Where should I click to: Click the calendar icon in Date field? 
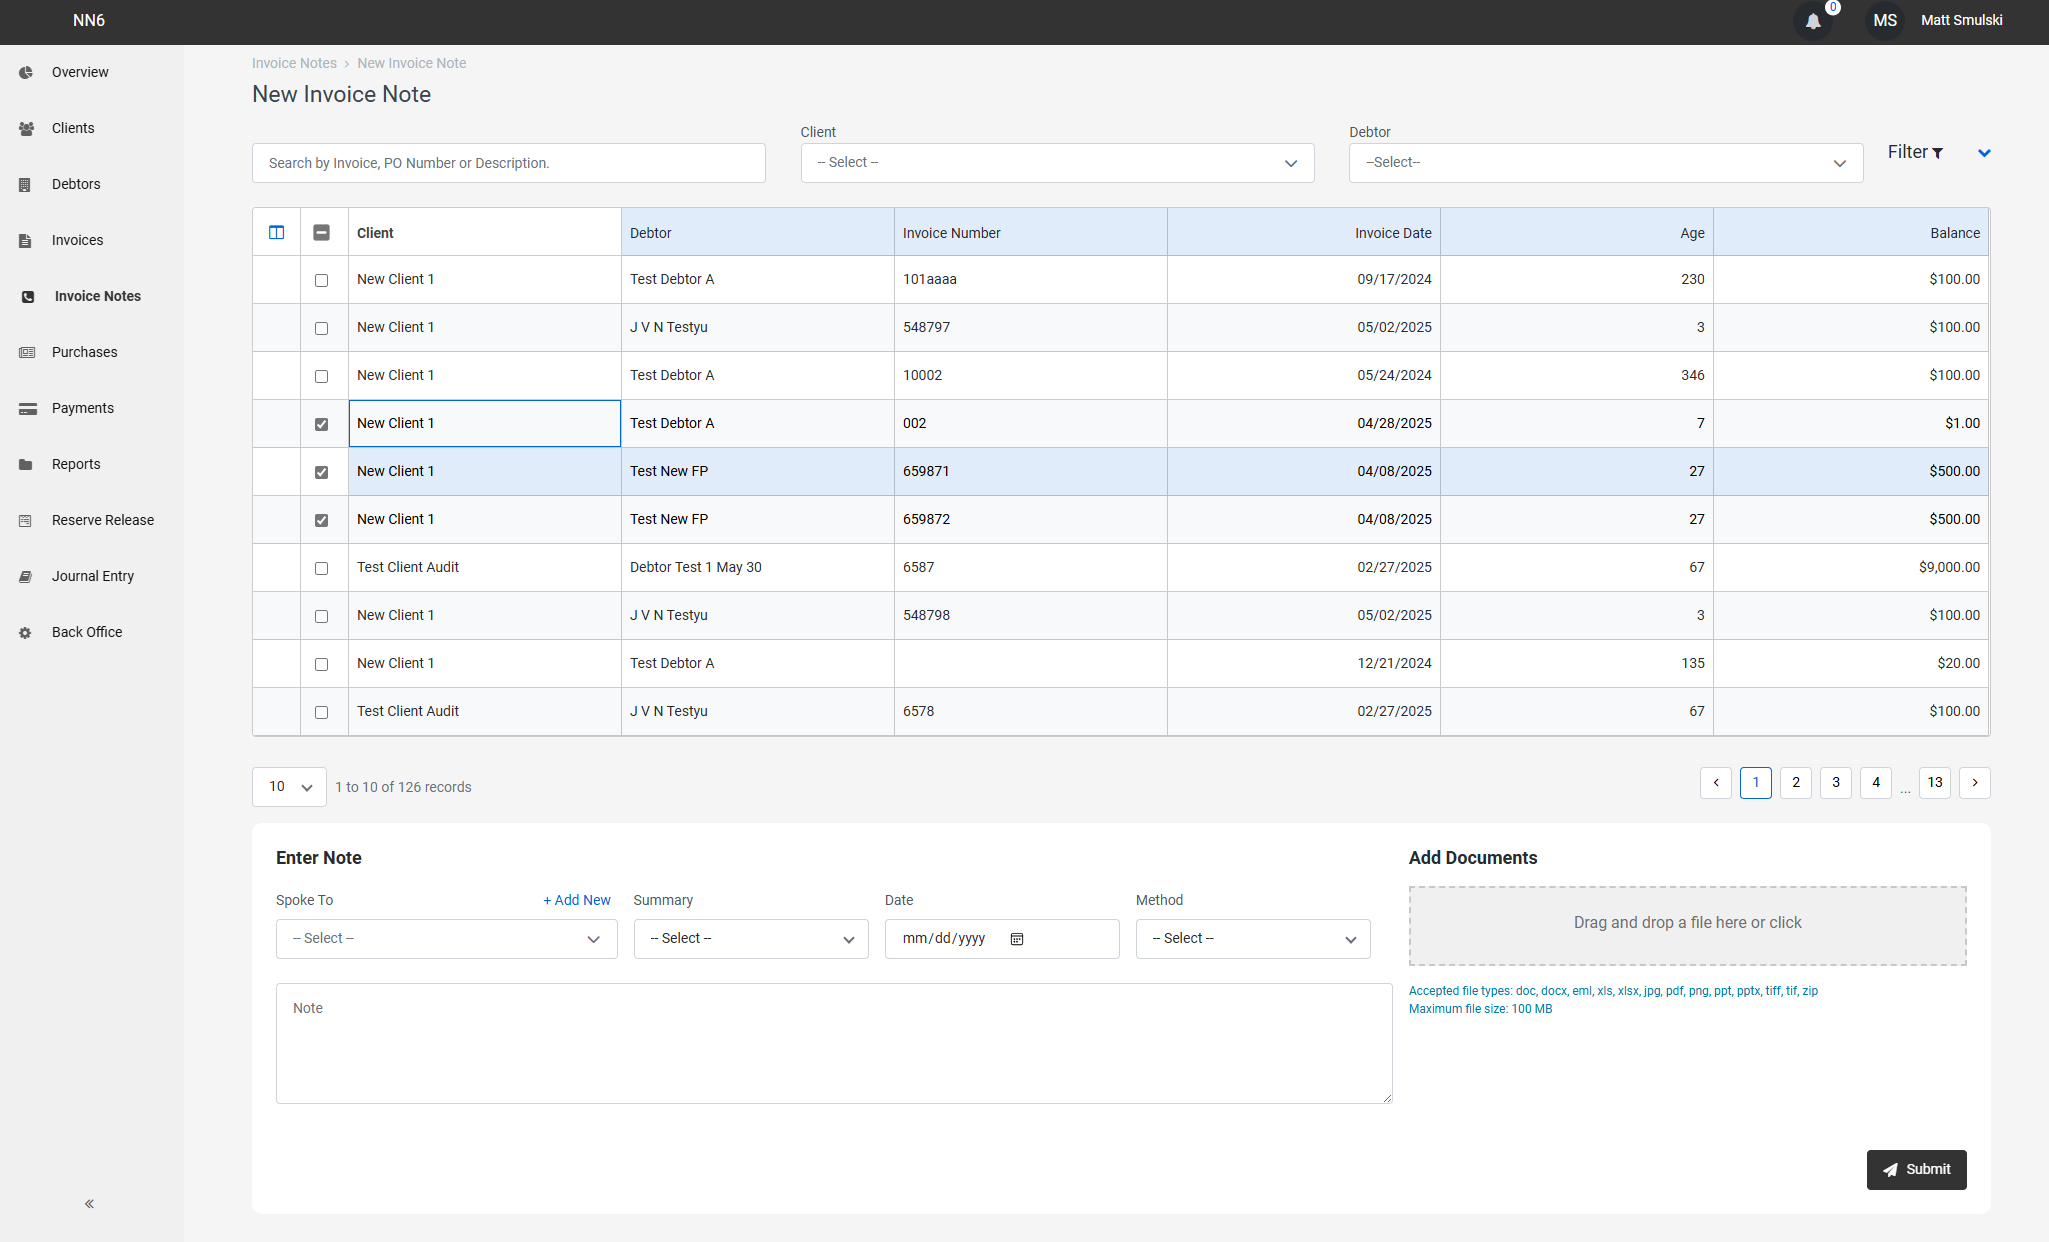(1017, 939)
